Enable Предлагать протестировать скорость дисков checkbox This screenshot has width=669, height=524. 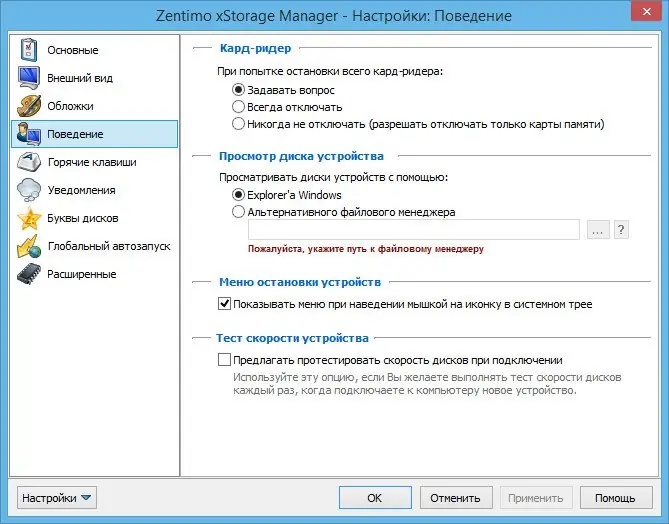coord(224,360)
